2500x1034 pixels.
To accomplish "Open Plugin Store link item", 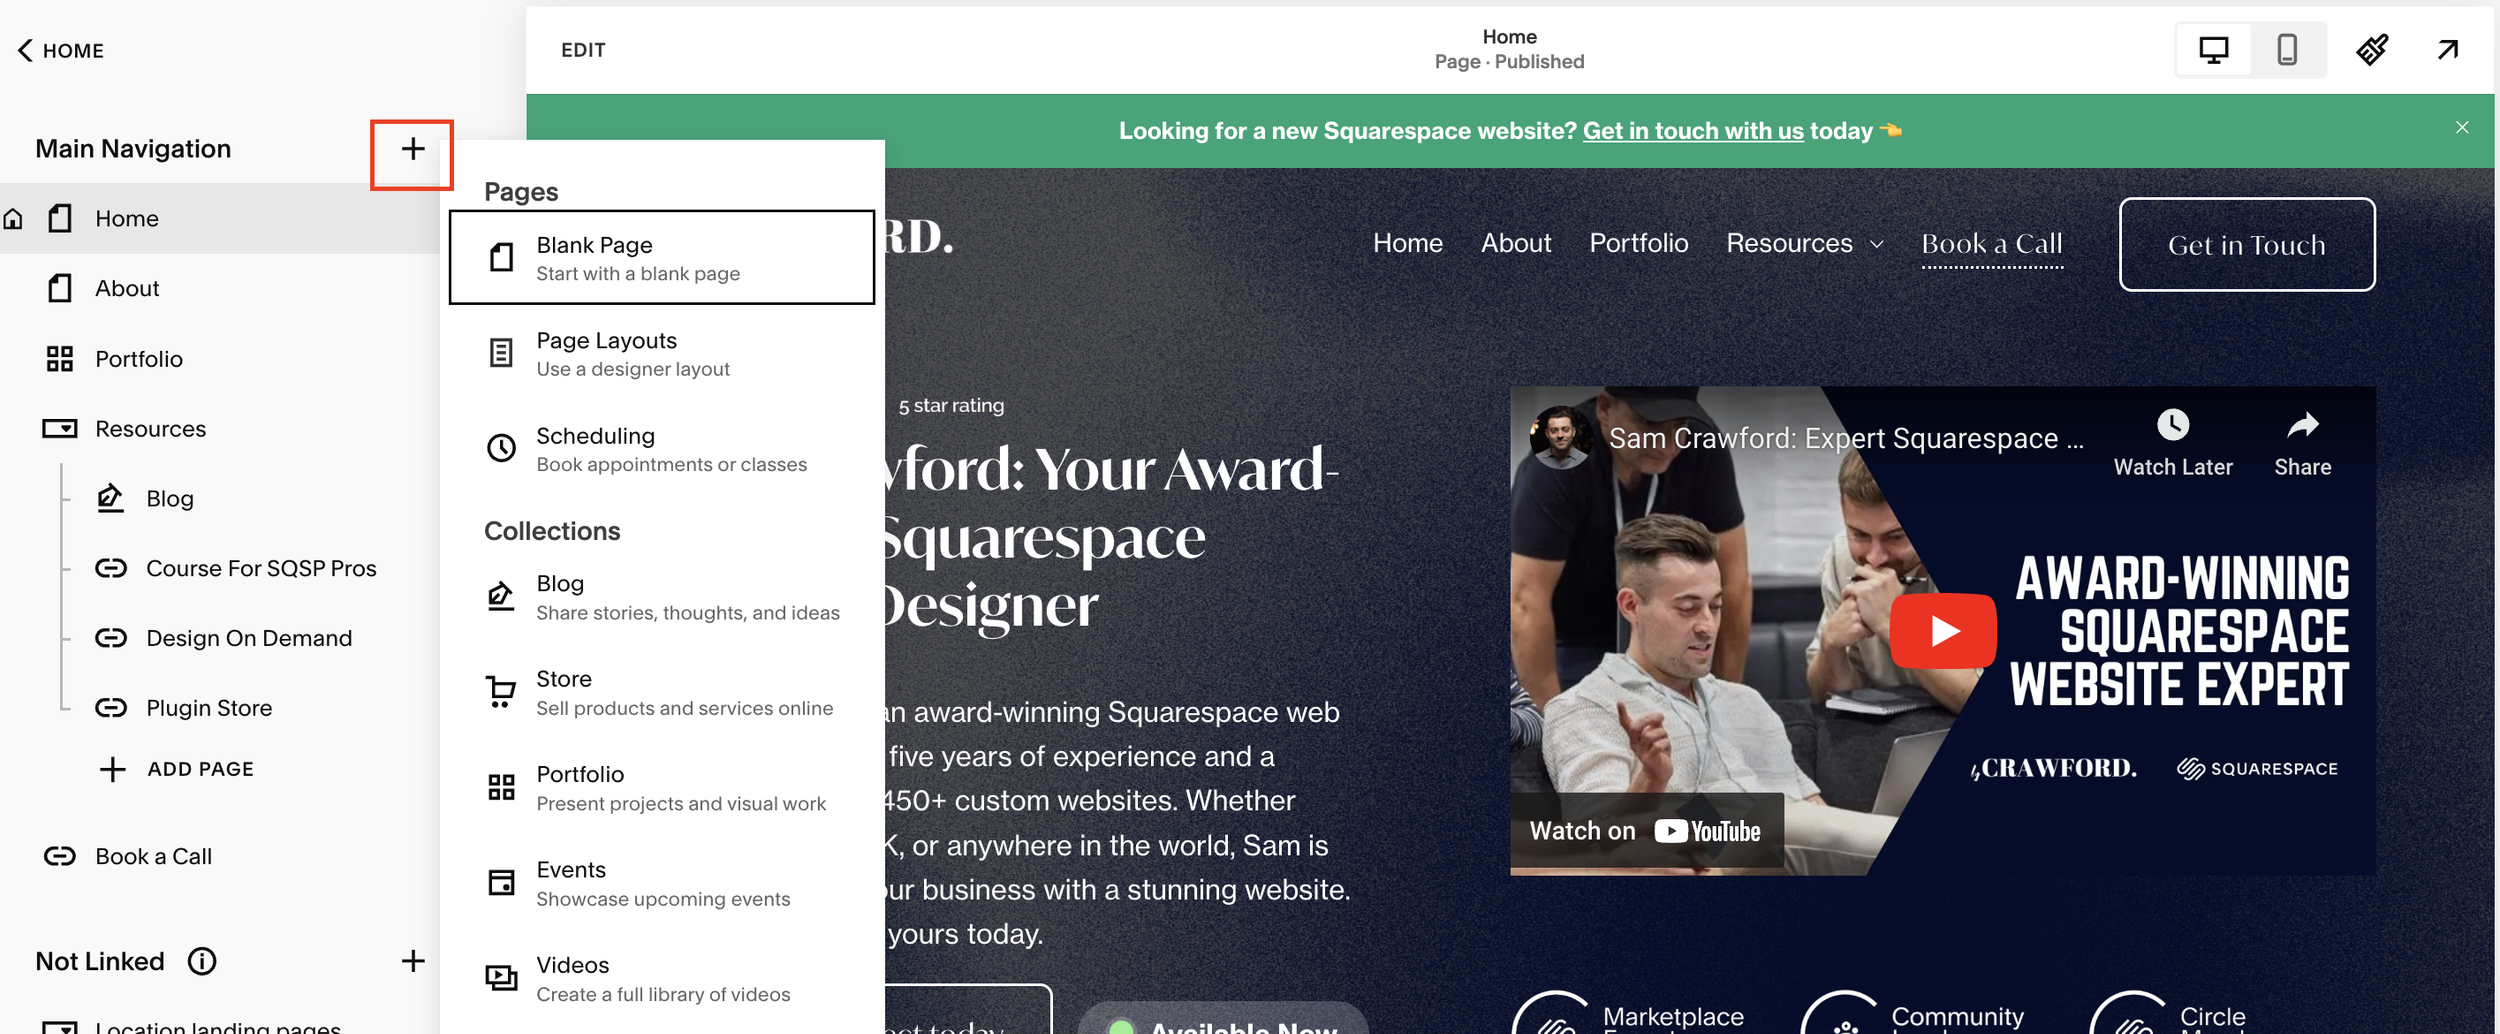I will pos(209,708).
